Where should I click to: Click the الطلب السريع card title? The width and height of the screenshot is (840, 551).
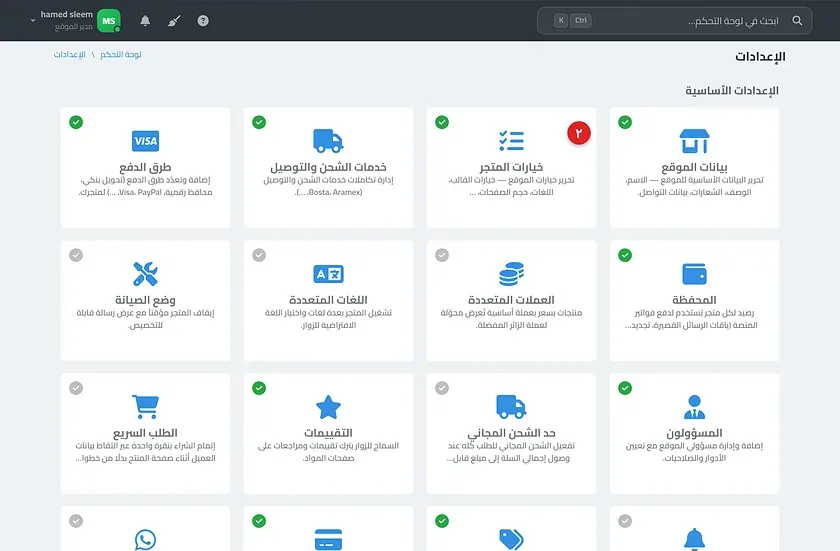click(145, 433)
